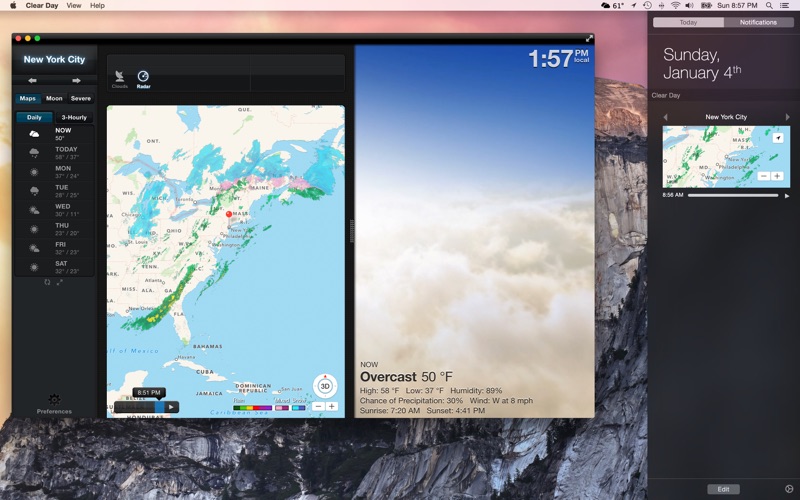This screenshot has height=500, width=800.
Task: Show previous city in Clear Day widget
Action: (x=665, y=117)
